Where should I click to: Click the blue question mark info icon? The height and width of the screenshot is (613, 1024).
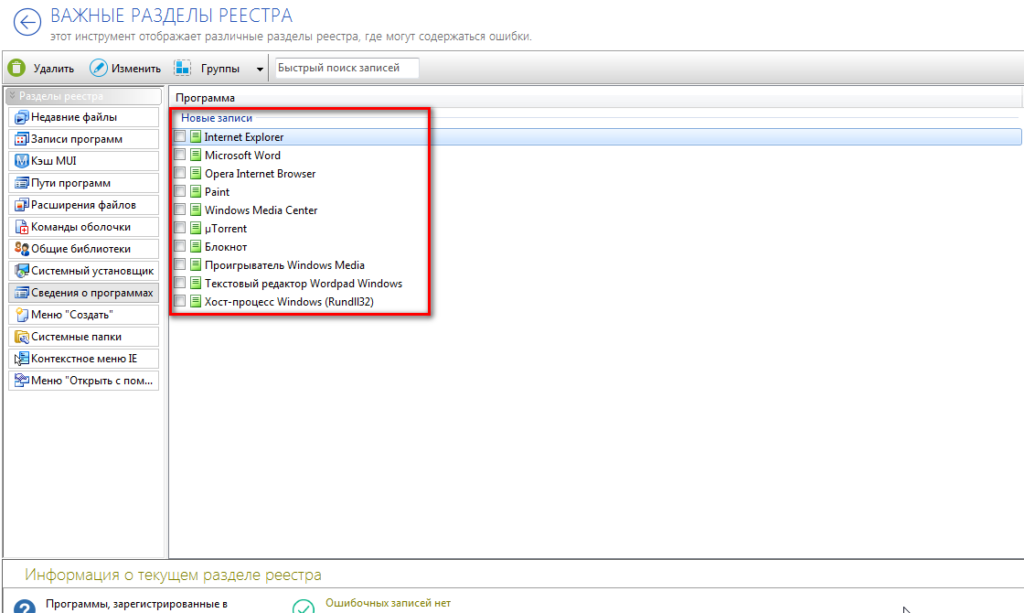(24, 607)
